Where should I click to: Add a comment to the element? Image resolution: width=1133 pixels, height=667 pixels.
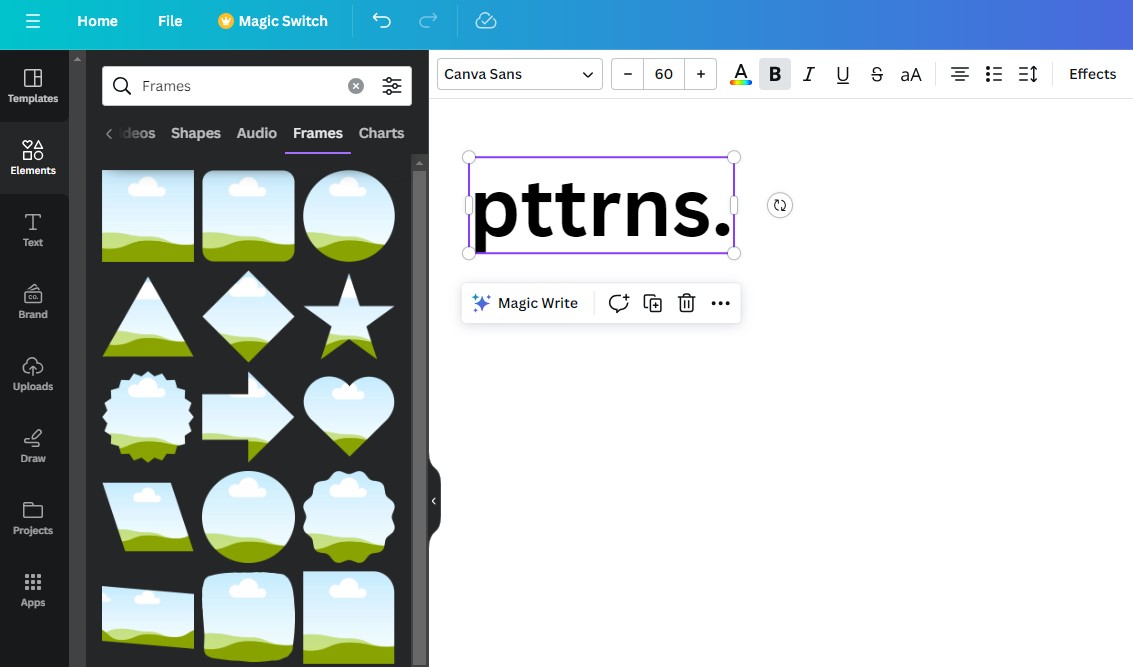[x=619, y=303]
